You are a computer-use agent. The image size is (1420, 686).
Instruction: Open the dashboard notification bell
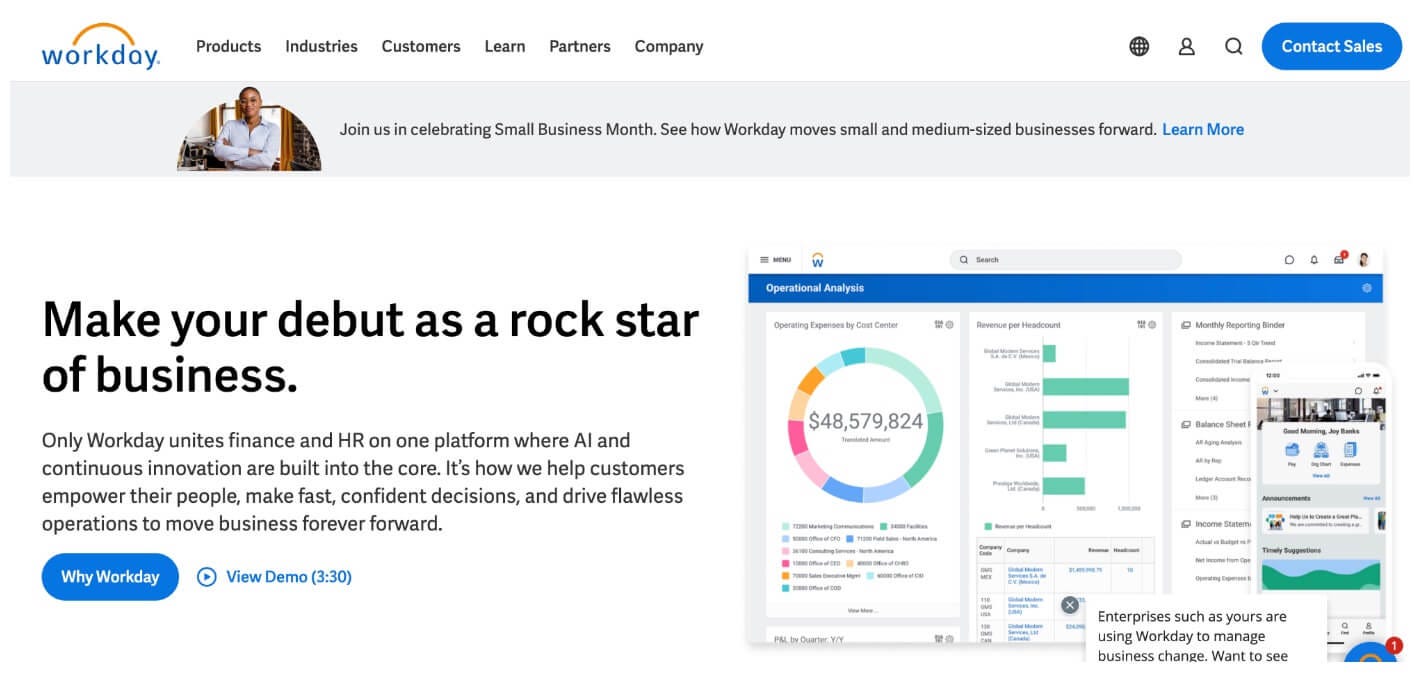(x=1314, y=260)
